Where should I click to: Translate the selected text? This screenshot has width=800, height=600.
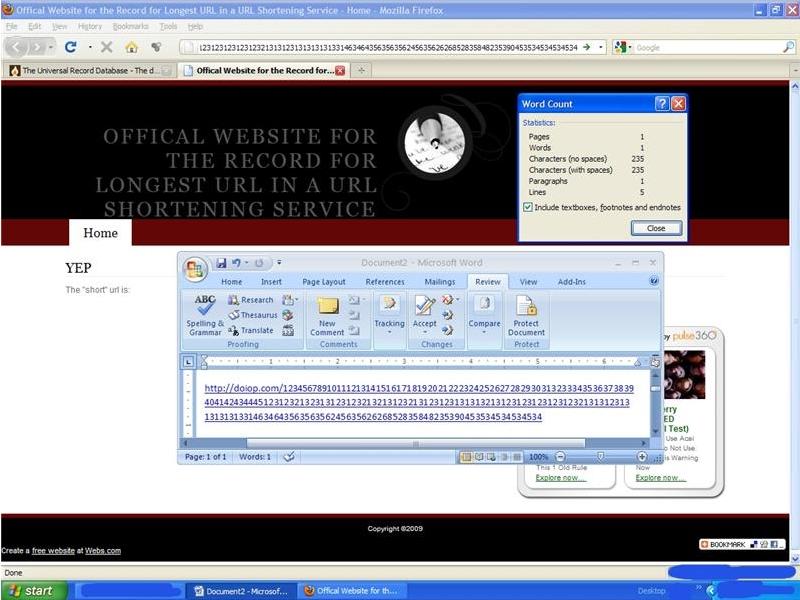coord(255,329)
